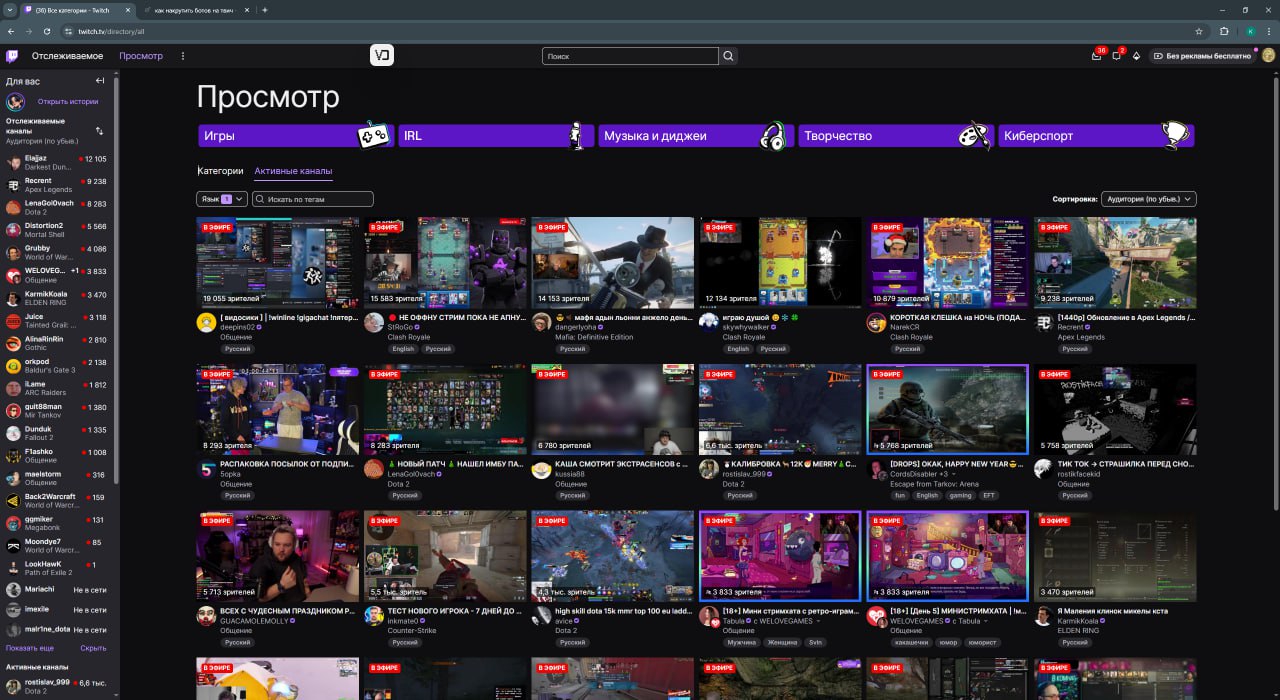Open orkpod channel in the sidebar

(59, 366)
